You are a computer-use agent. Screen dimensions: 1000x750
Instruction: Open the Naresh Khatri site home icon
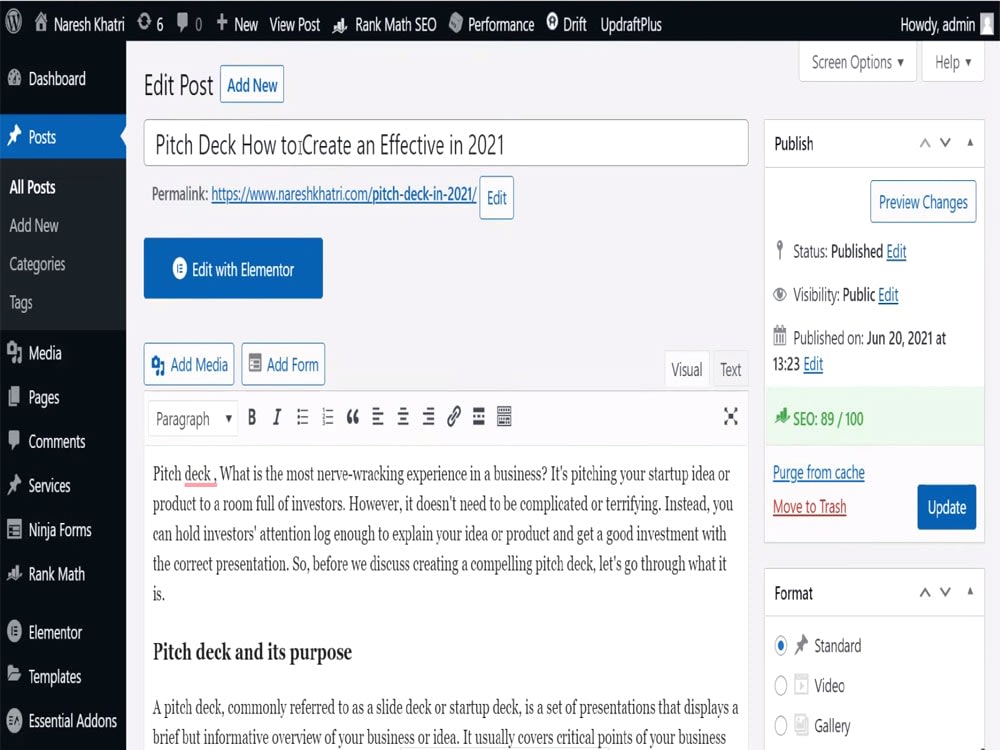[x=41, y=23]
